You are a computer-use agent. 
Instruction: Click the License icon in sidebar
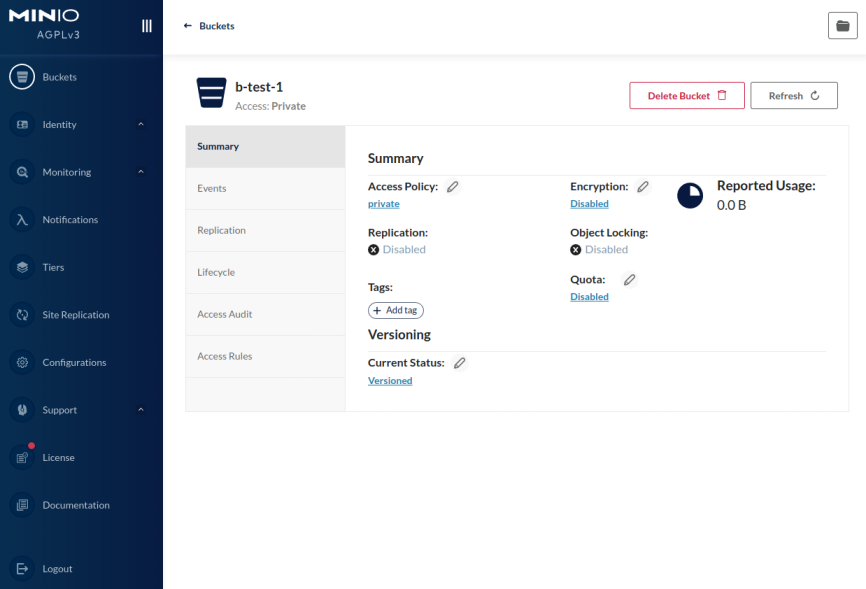22,457
